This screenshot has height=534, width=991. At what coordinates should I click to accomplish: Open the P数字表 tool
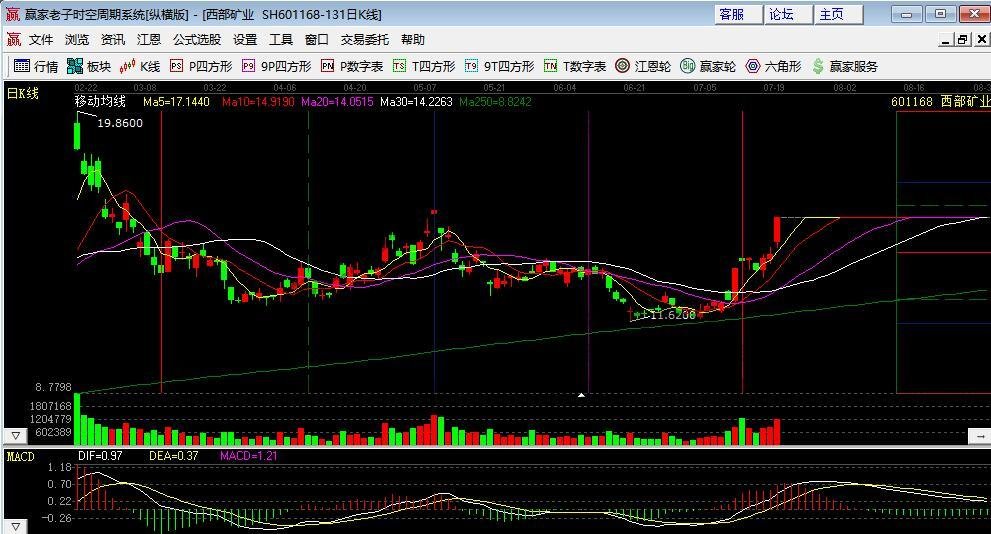click(x=352, y=66)
